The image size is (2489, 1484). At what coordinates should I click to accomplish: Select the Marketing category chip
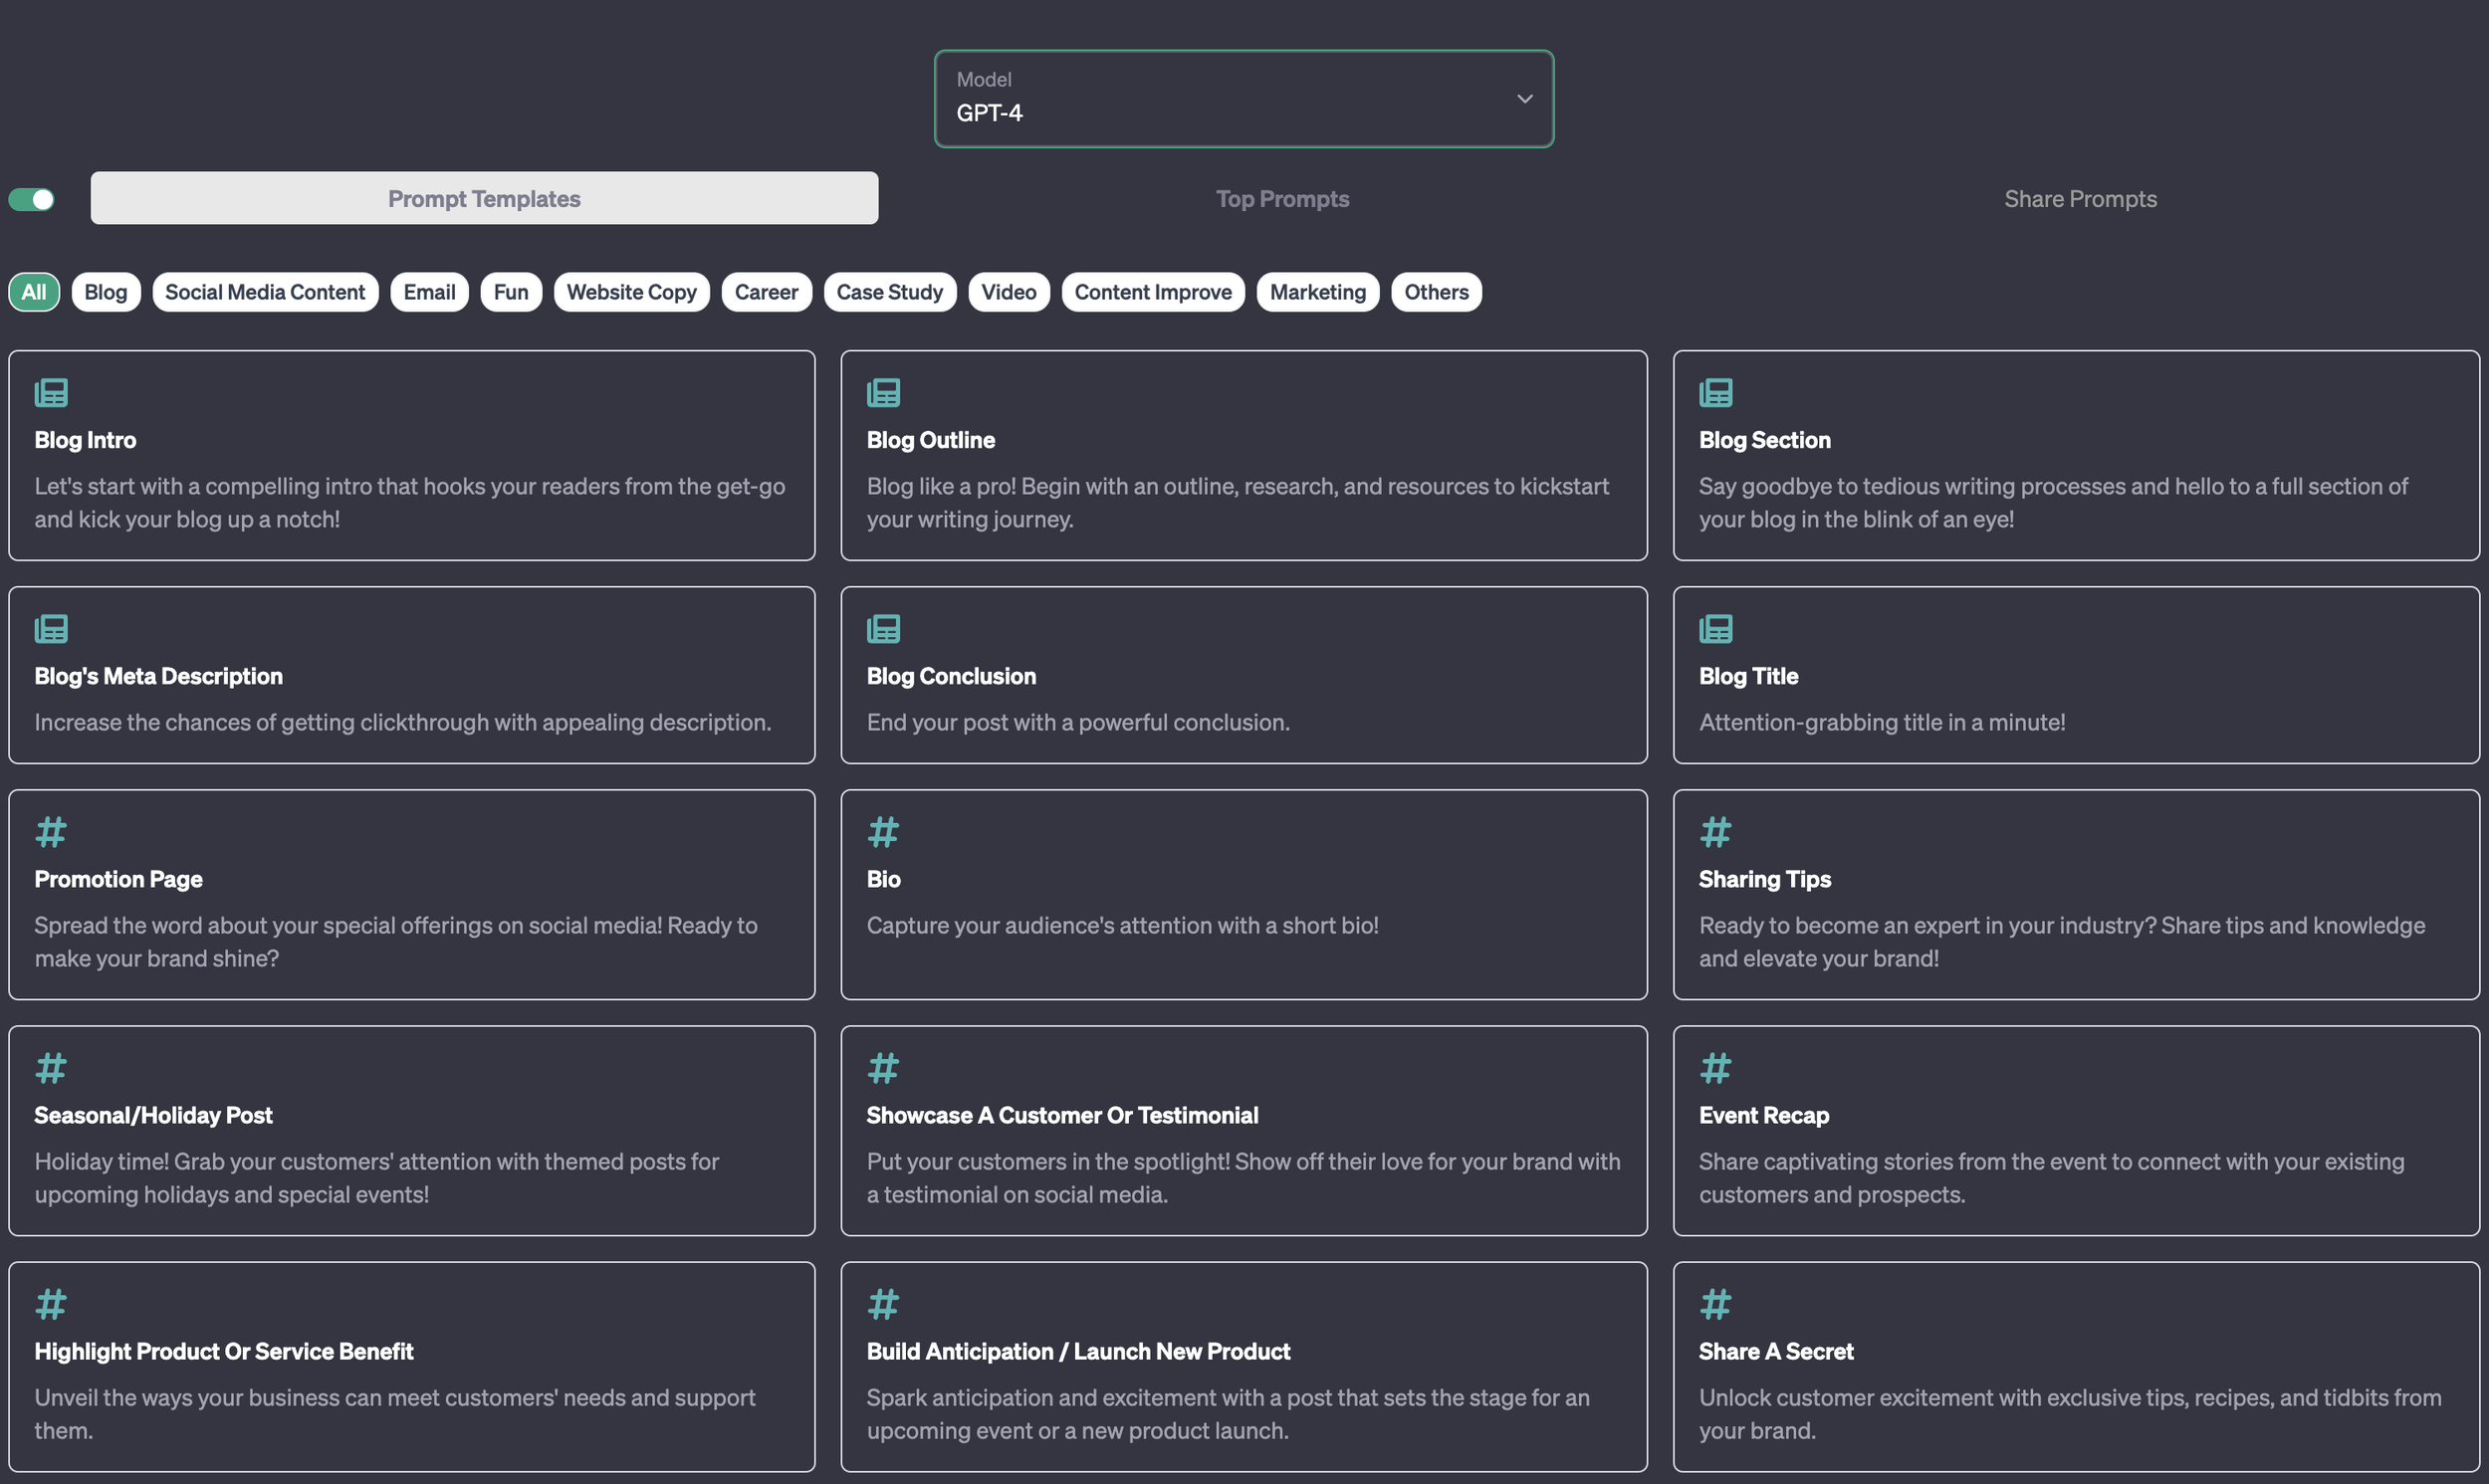point(1317,292)
